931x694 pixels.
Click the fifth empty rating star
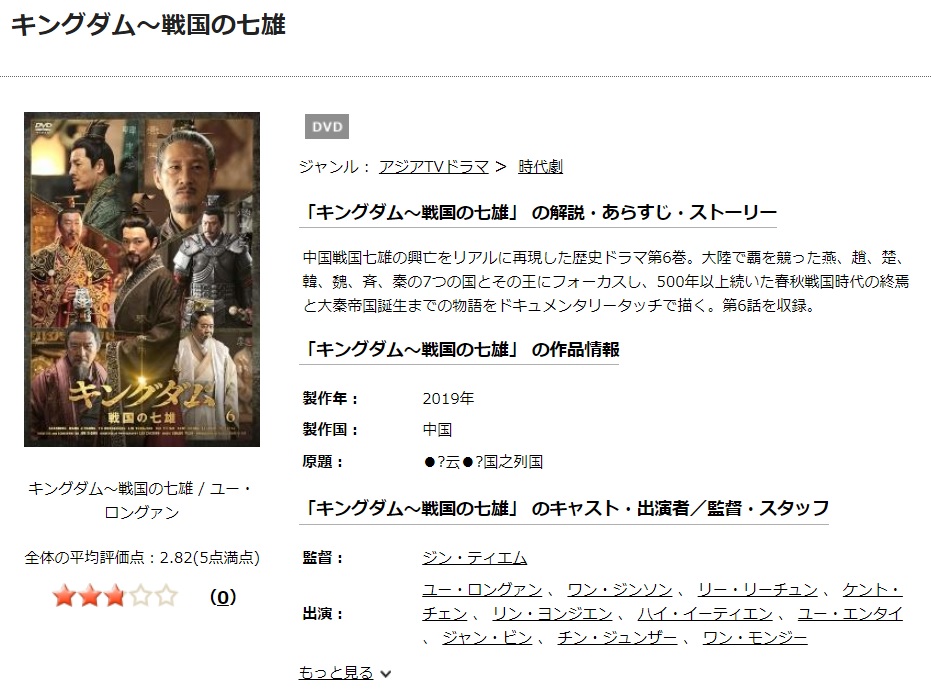(x=166, y=595)
